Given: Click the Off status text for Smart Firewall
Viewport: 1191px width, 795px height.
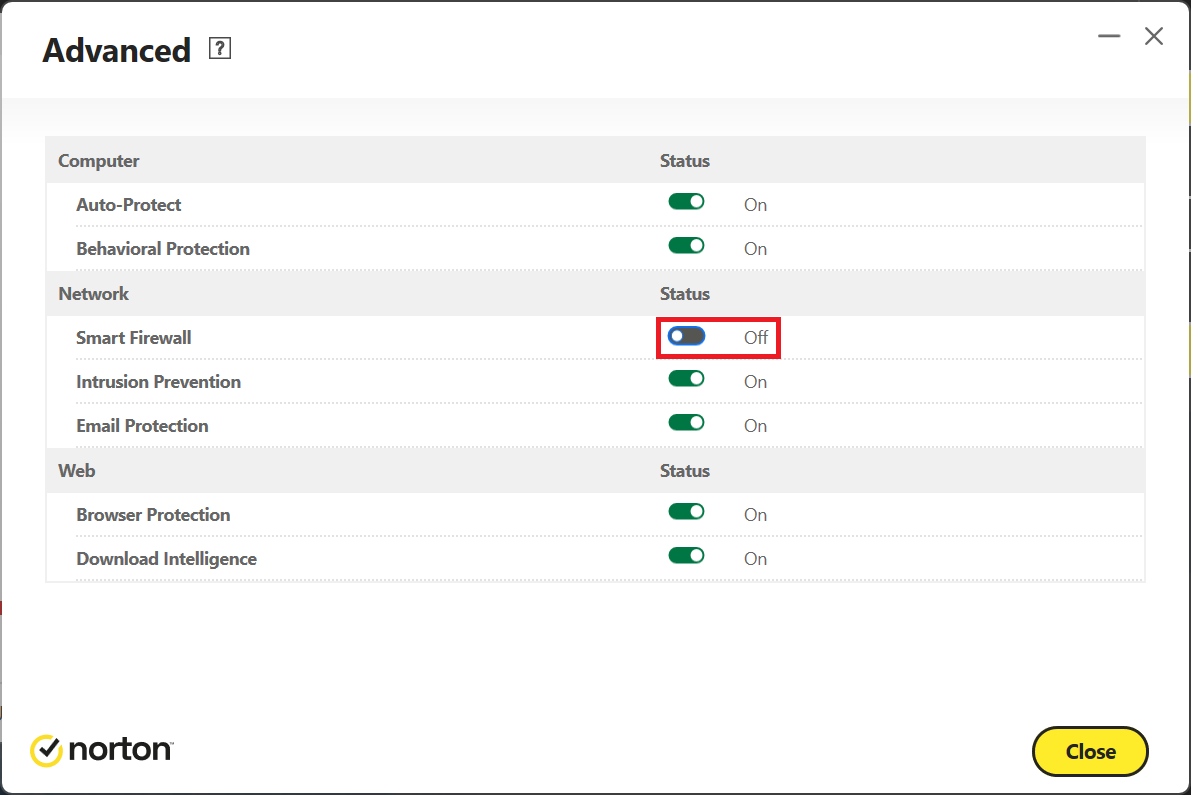Looking at the screenshot, I should [x=756, y=338].
